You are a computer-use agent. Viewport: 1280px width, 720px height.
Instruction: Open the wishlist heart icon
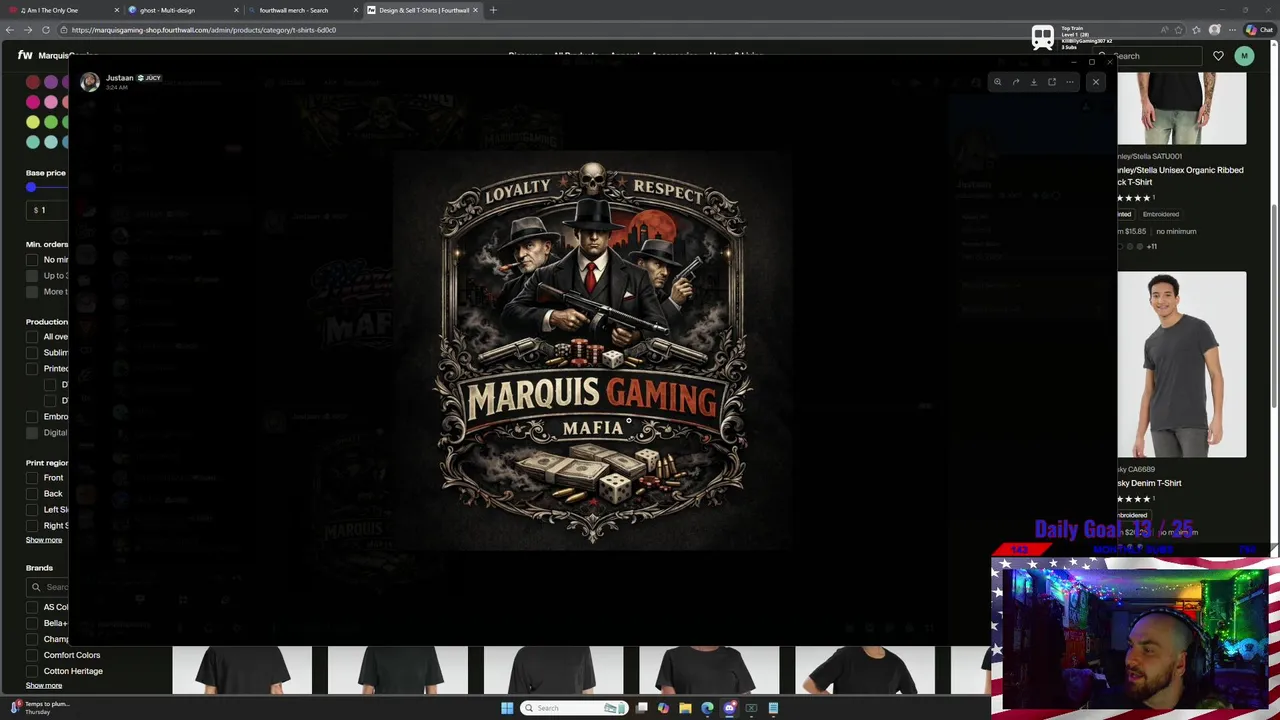coord(1218,56)
